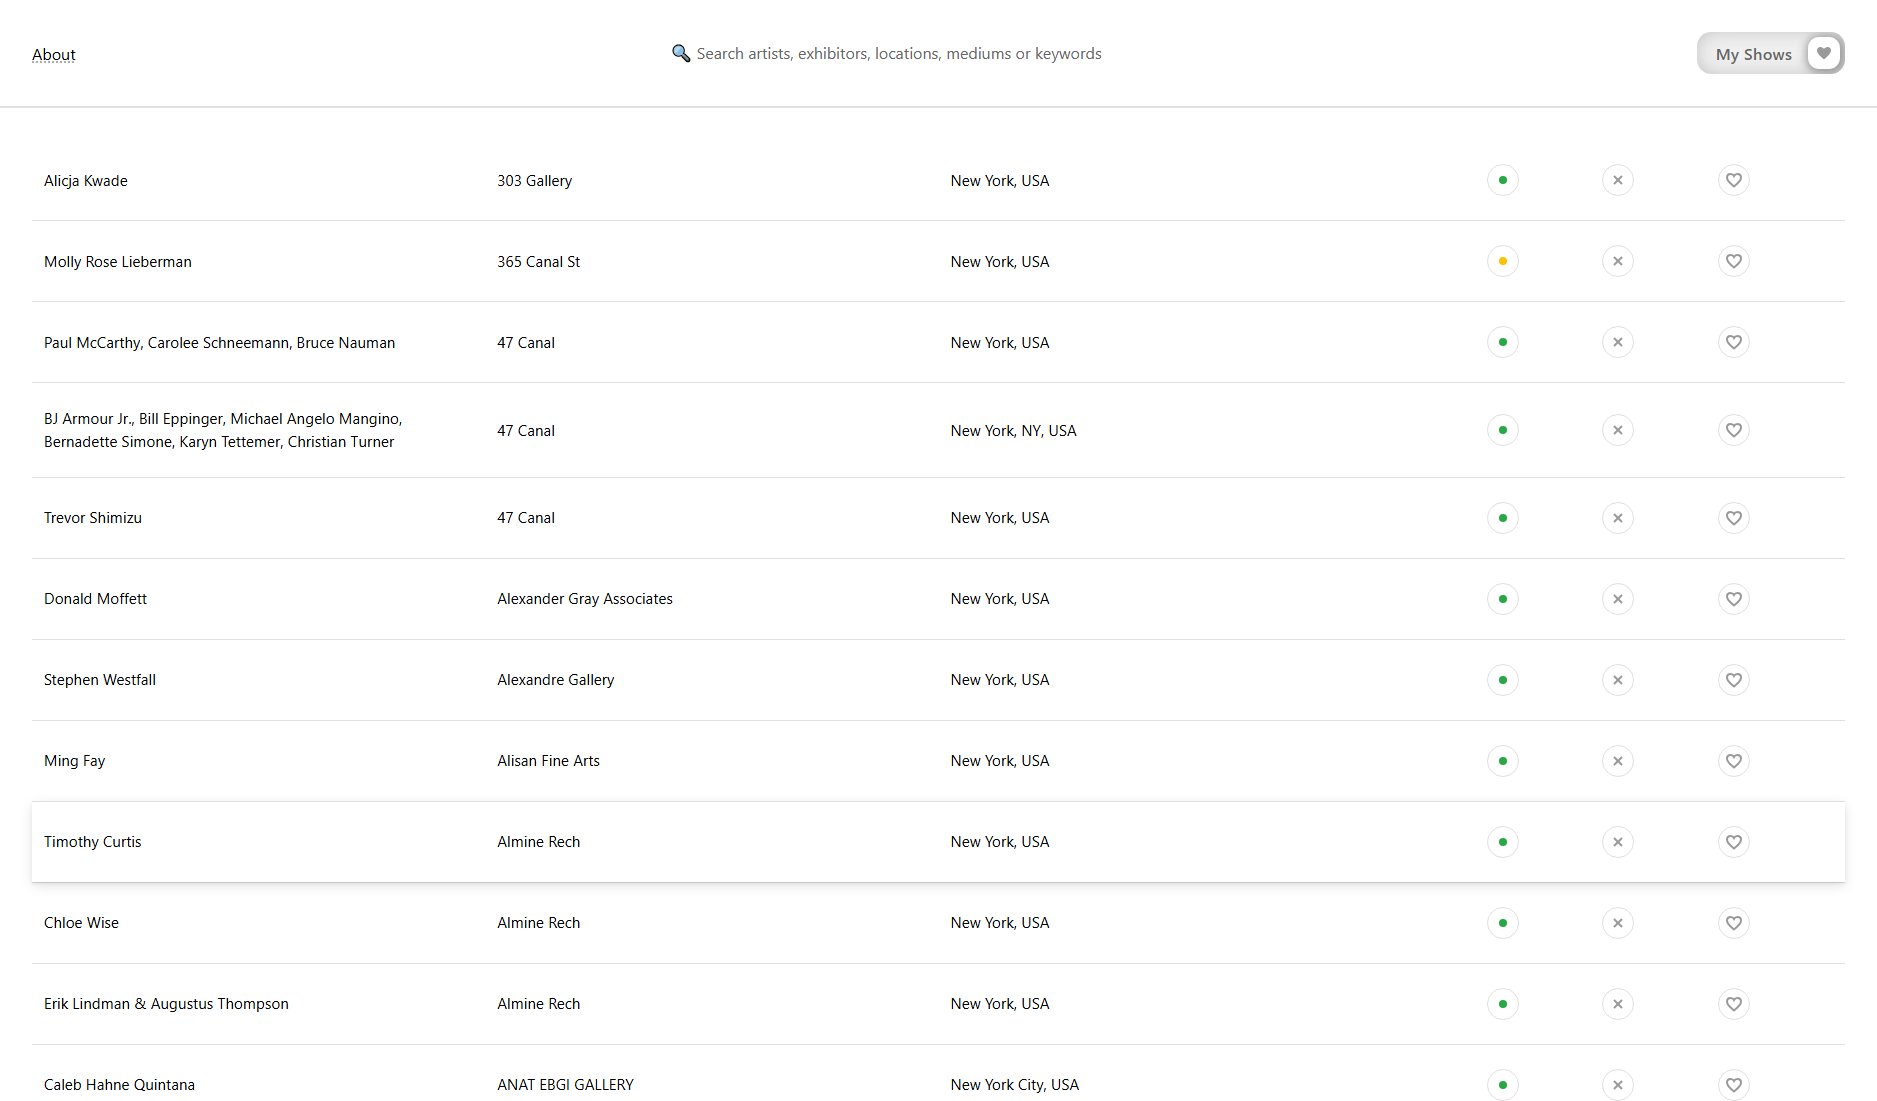Dismiss the Alicja Kwade row with X
Viewport: 1877px width, 1101px height.
[1618, 180]
